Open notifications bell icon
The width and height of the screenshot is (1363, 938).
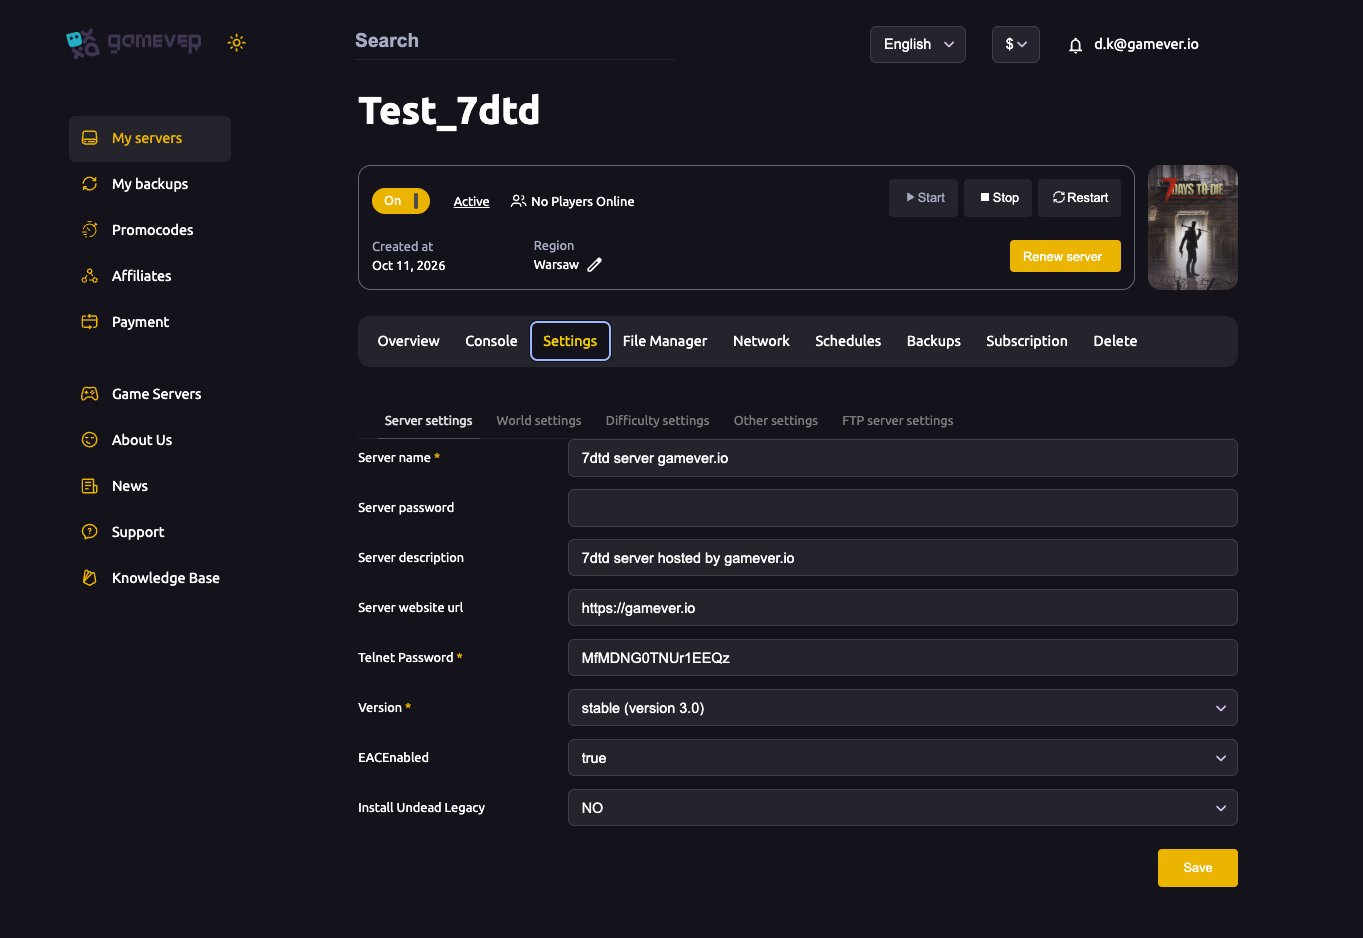[x=1075, y=45]
